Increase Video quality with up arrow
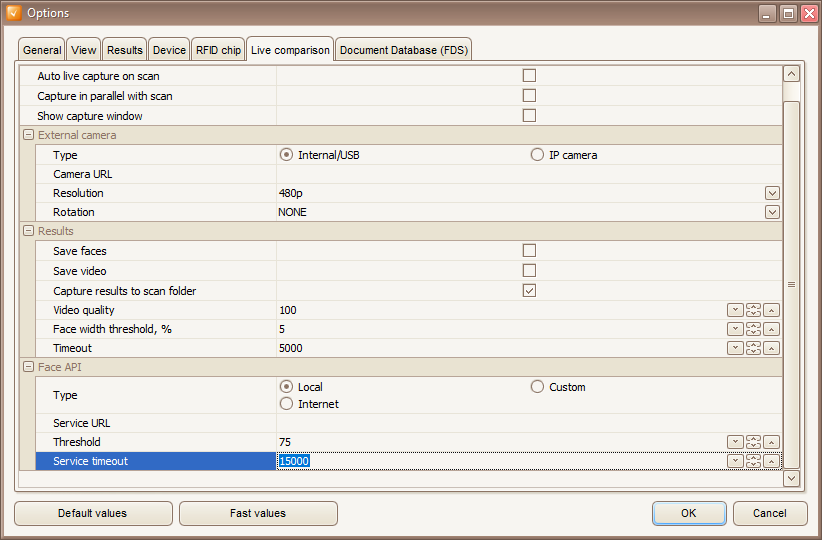Viewport: 822px width, 540px height. (x=771, y=310)
